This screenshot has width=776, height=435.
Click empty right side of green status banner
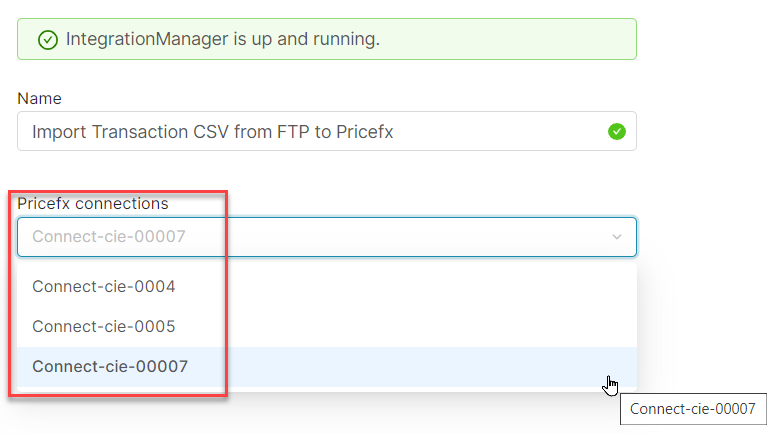520,40
